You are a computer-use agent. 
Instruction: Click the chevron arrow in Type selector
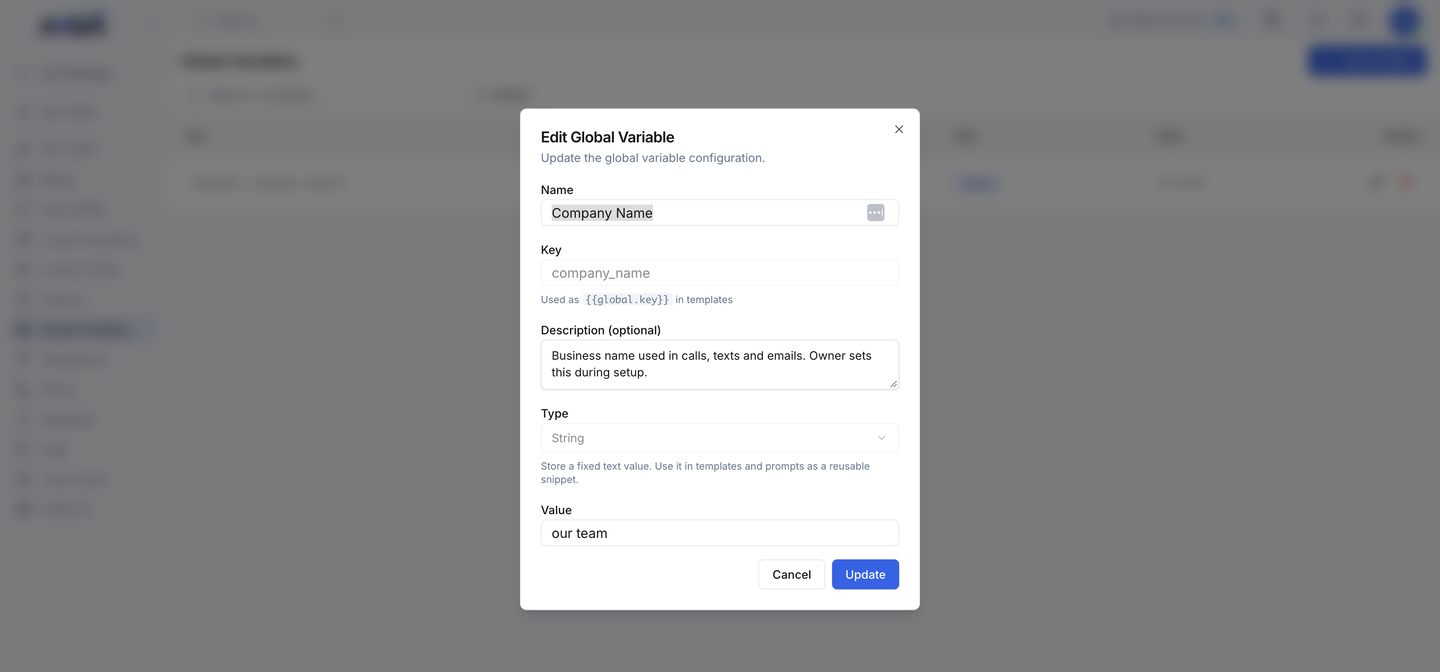click(881, 438)
